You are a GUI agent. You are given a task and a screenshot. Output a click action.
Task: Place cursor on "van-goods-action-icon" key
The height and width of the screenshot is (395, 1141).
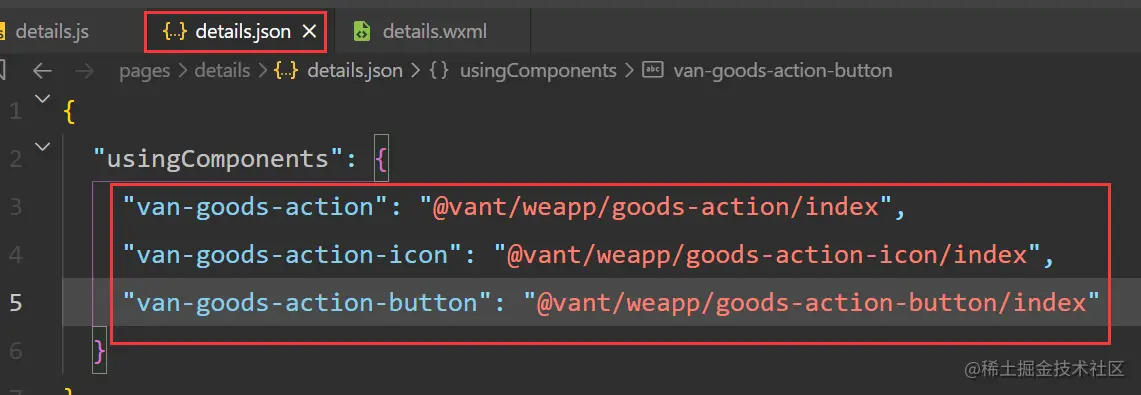click(294, 255)
